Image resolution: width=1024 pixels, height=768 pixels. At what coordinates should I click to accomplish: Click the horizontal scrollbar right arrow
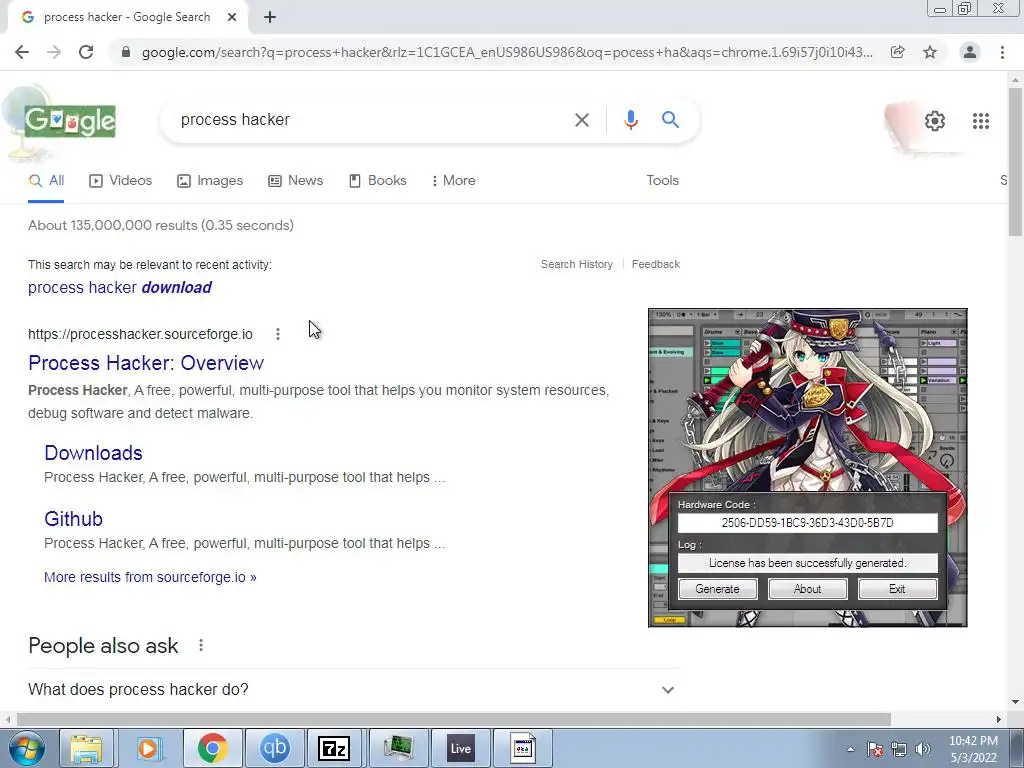click(x=998, y=719)
